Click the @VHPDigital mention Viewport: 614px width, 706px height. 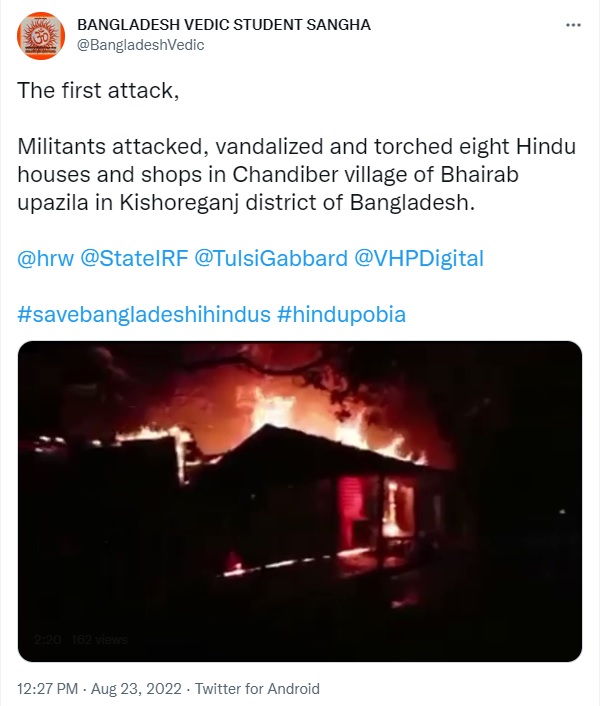click(419, 258)
